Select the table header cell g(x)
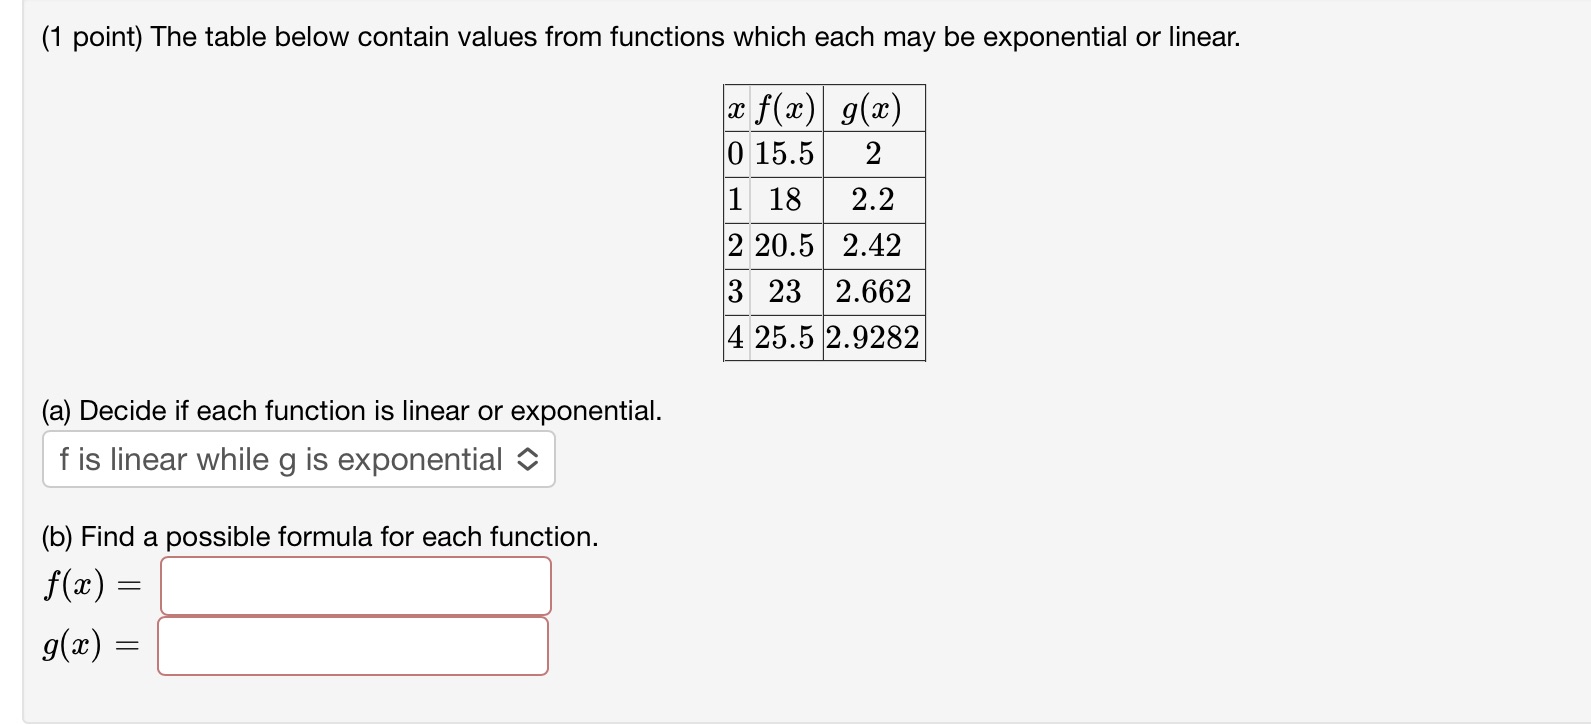The height and width of the screenshot is (725, 1591). click(x=874, y=108)
